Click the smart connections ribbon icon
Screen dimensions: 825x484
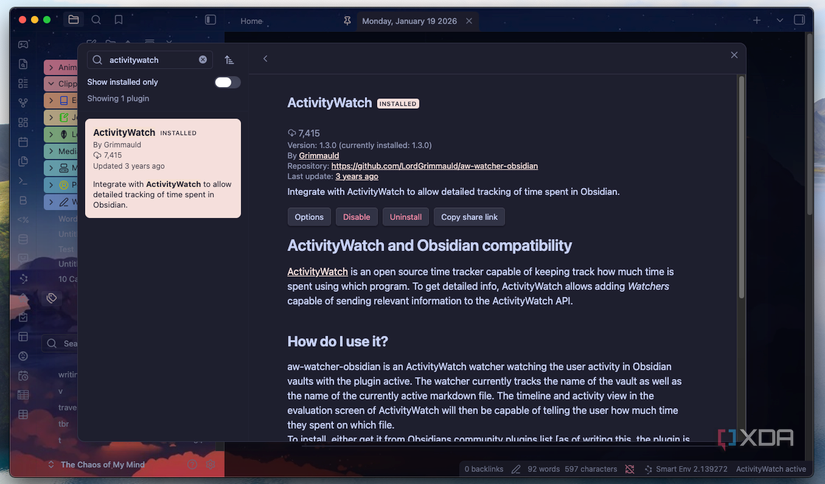click(23, 278)
